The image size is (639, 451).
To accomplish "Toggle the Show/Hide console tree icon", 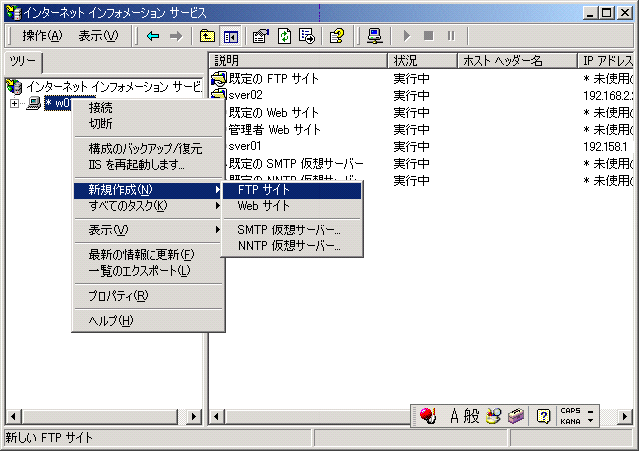I will [231, 36].
